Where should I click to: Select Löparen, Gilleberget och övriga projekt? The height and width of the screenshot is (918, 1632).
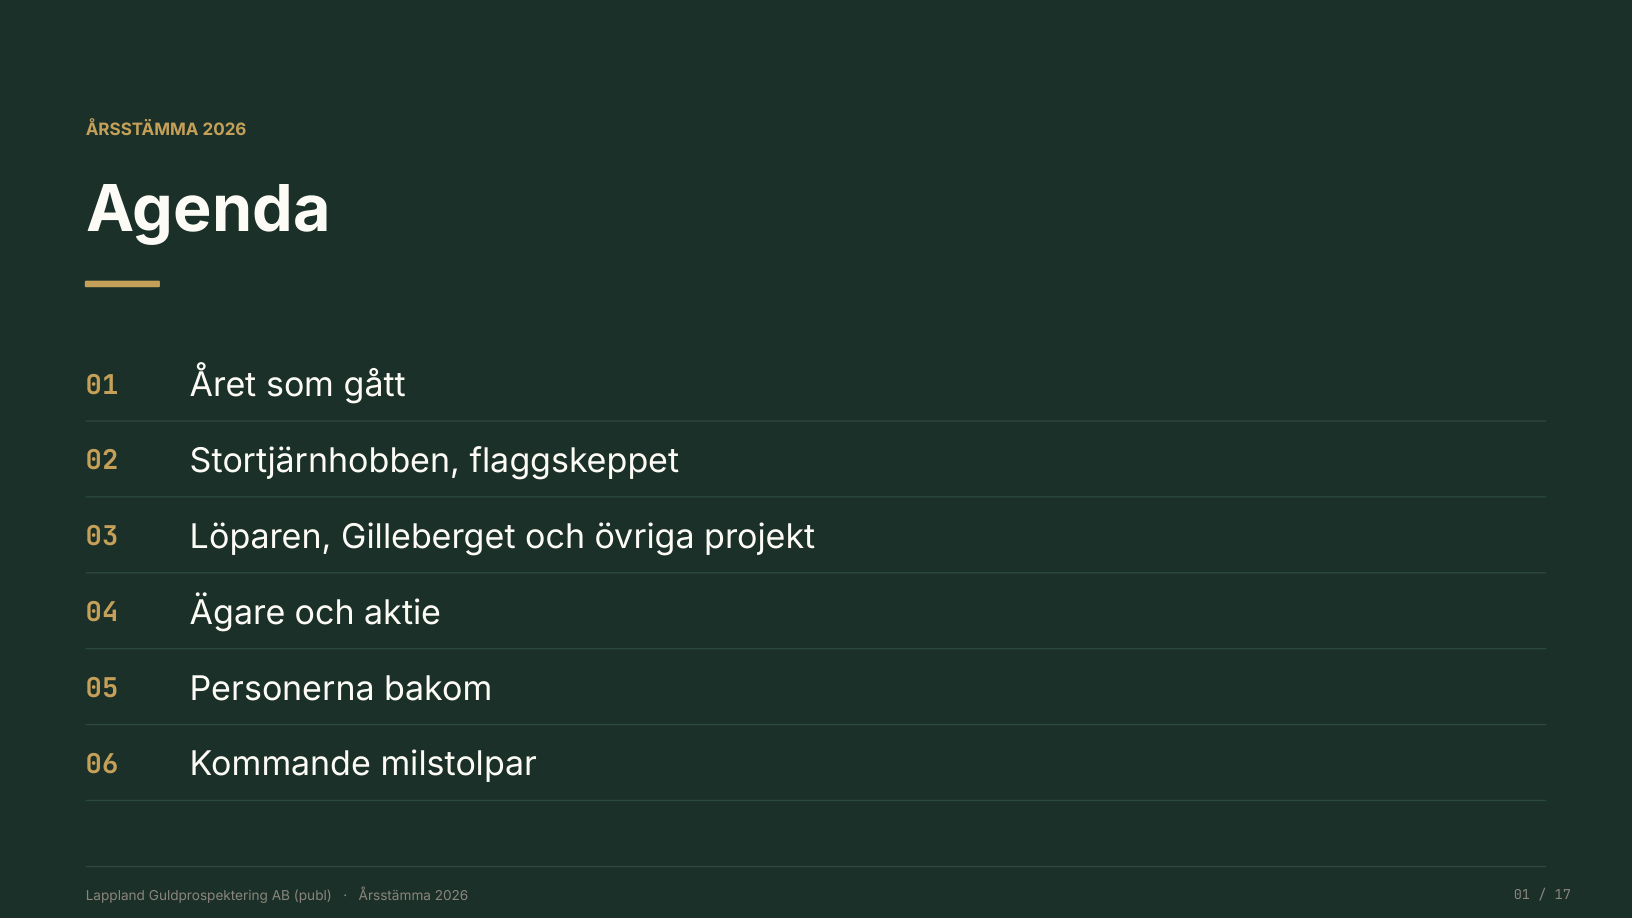(502, 536)
